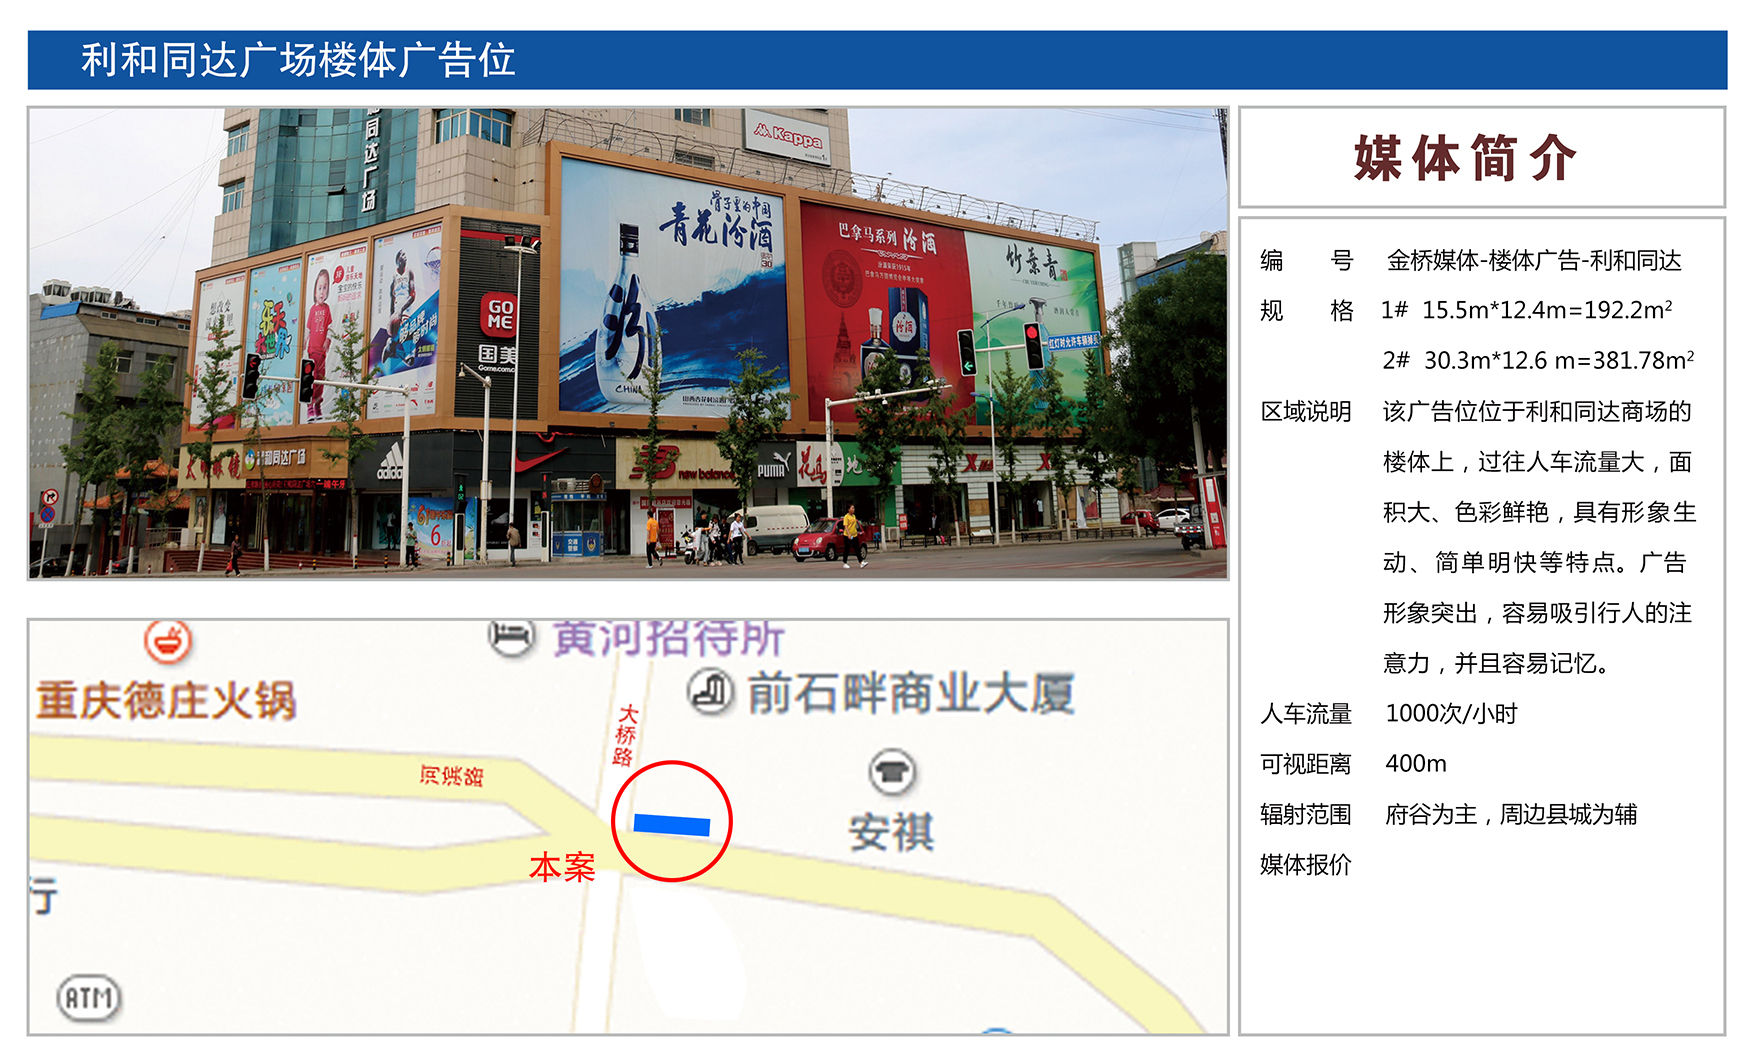Click the value 400m

tap(1416, 764)
